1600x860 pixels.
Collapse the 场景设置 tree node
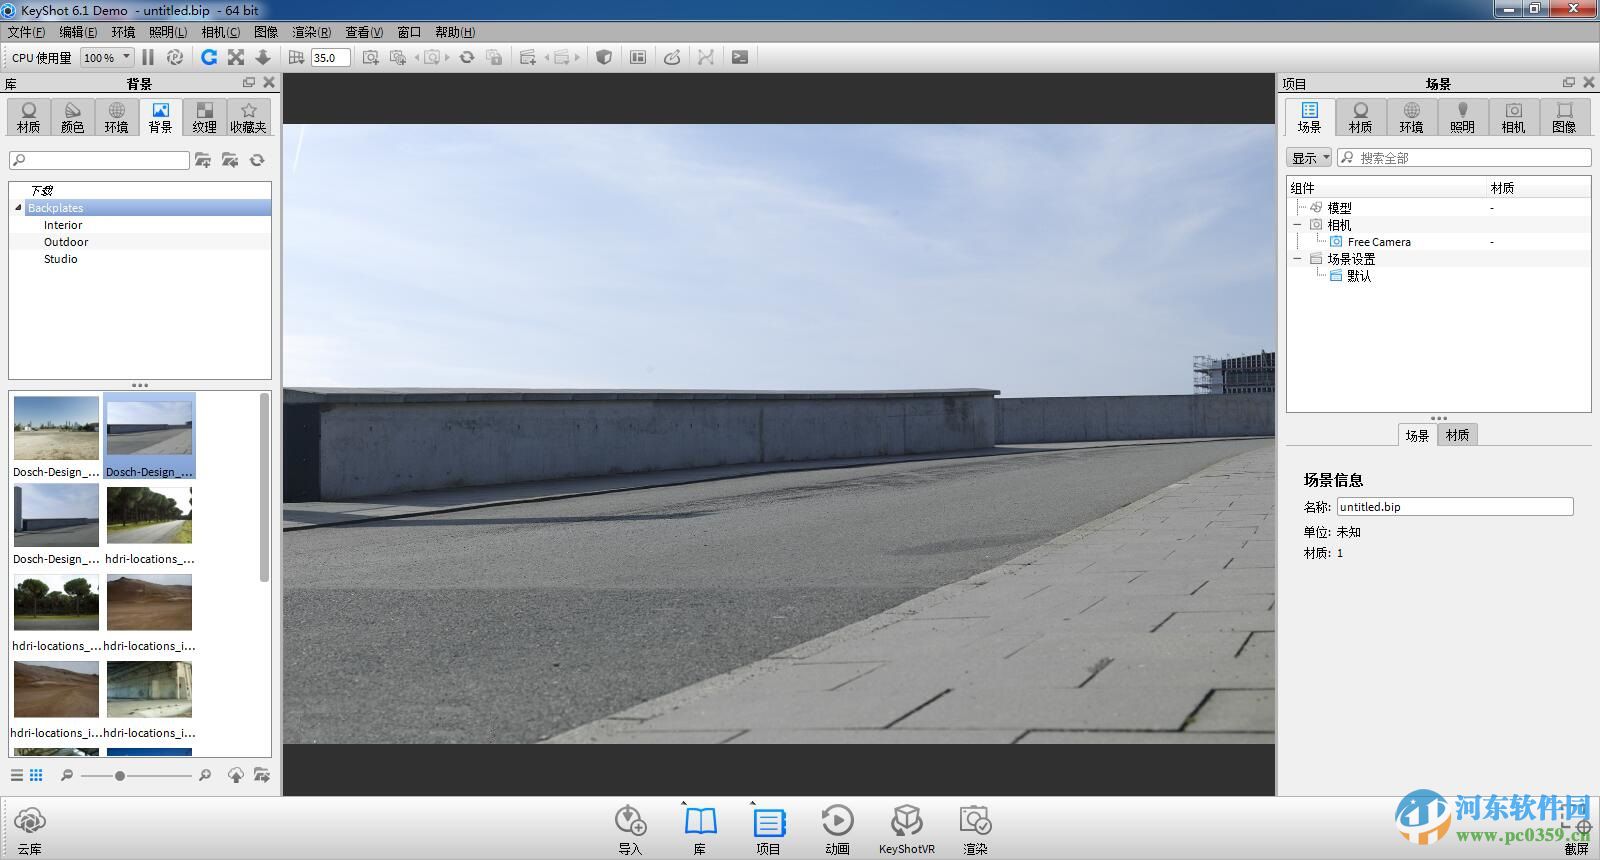(x=1297, y=259)
